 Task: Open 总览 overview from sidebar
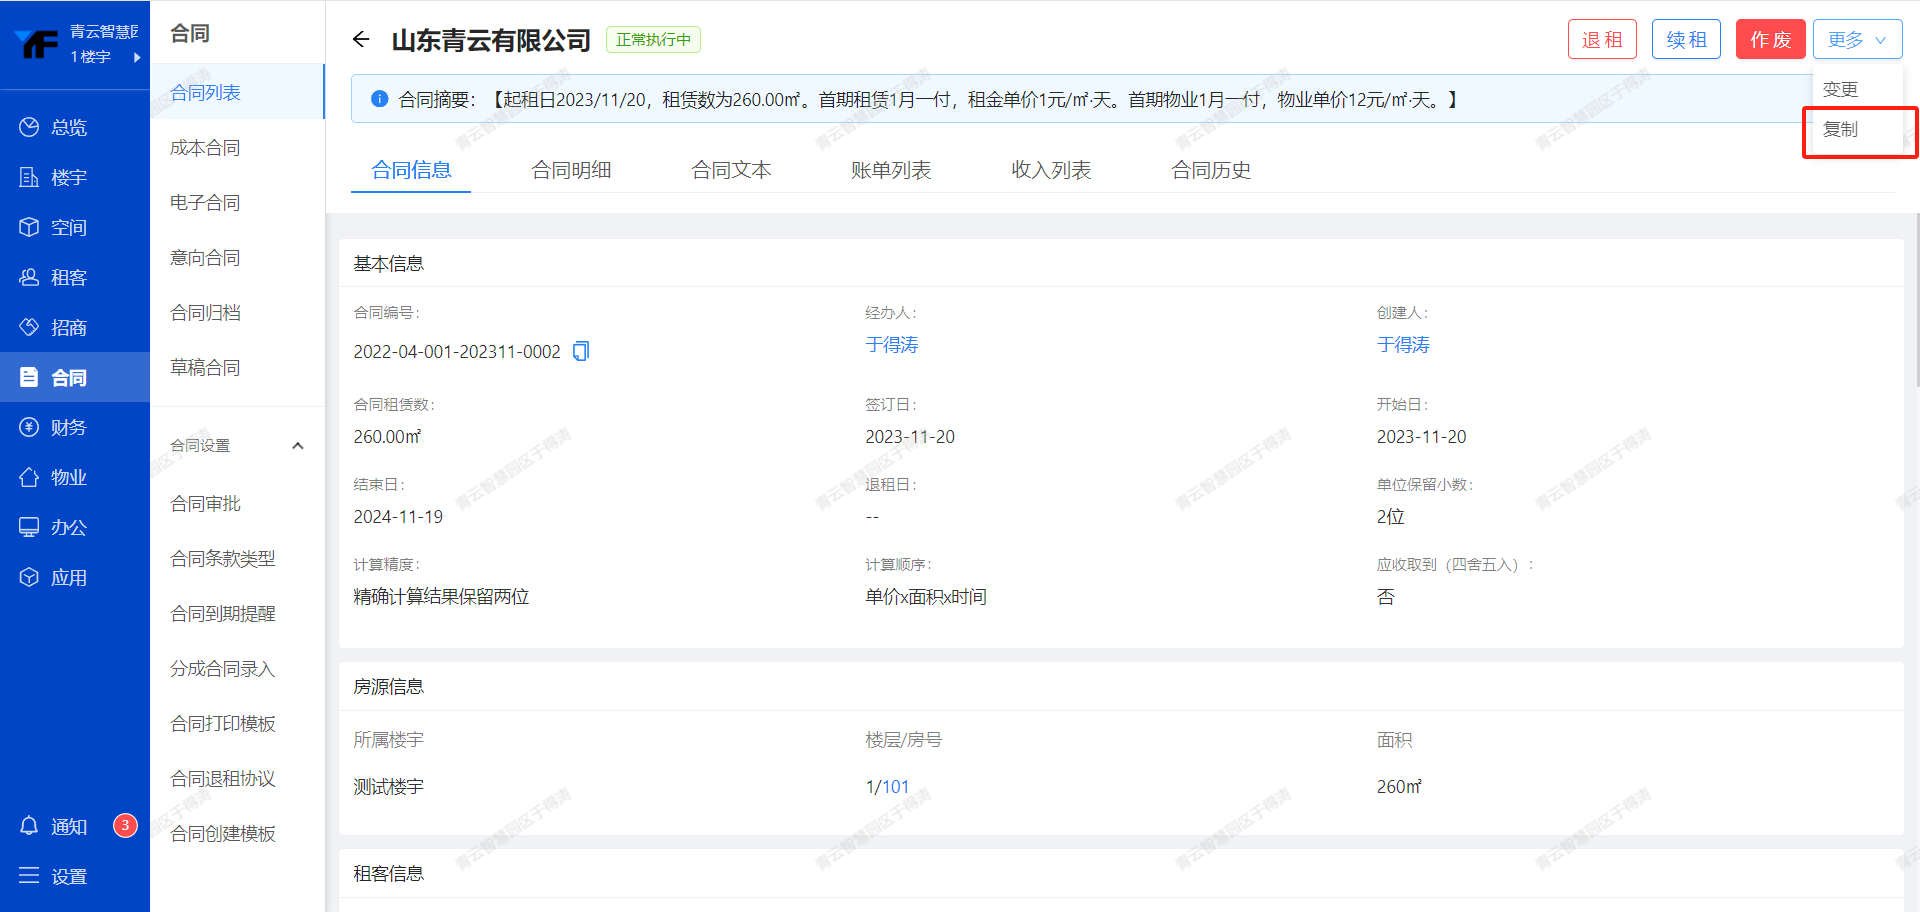pyautogui.click(x=68, y=127)
